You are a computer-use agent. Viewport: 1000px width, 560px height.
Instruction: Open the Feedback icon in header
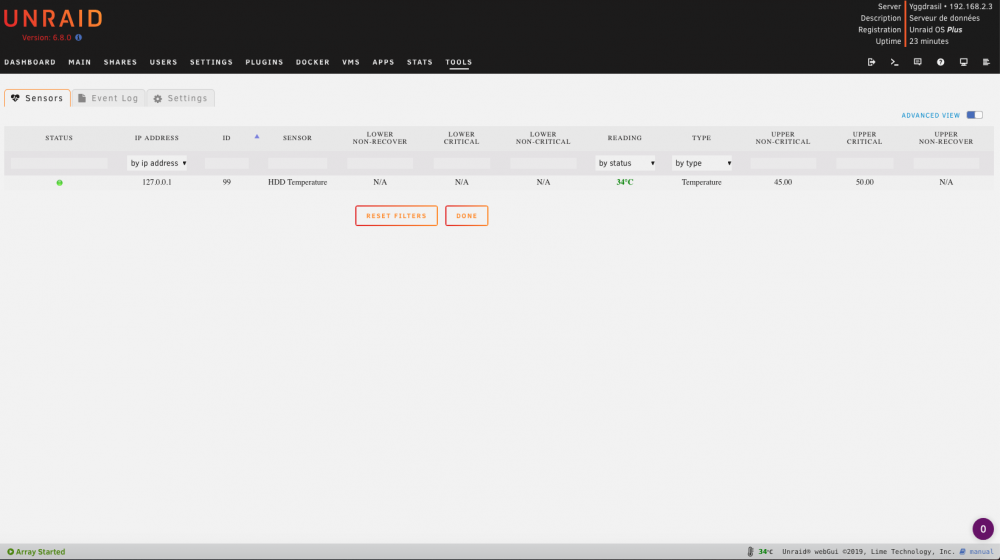(917, 62)
